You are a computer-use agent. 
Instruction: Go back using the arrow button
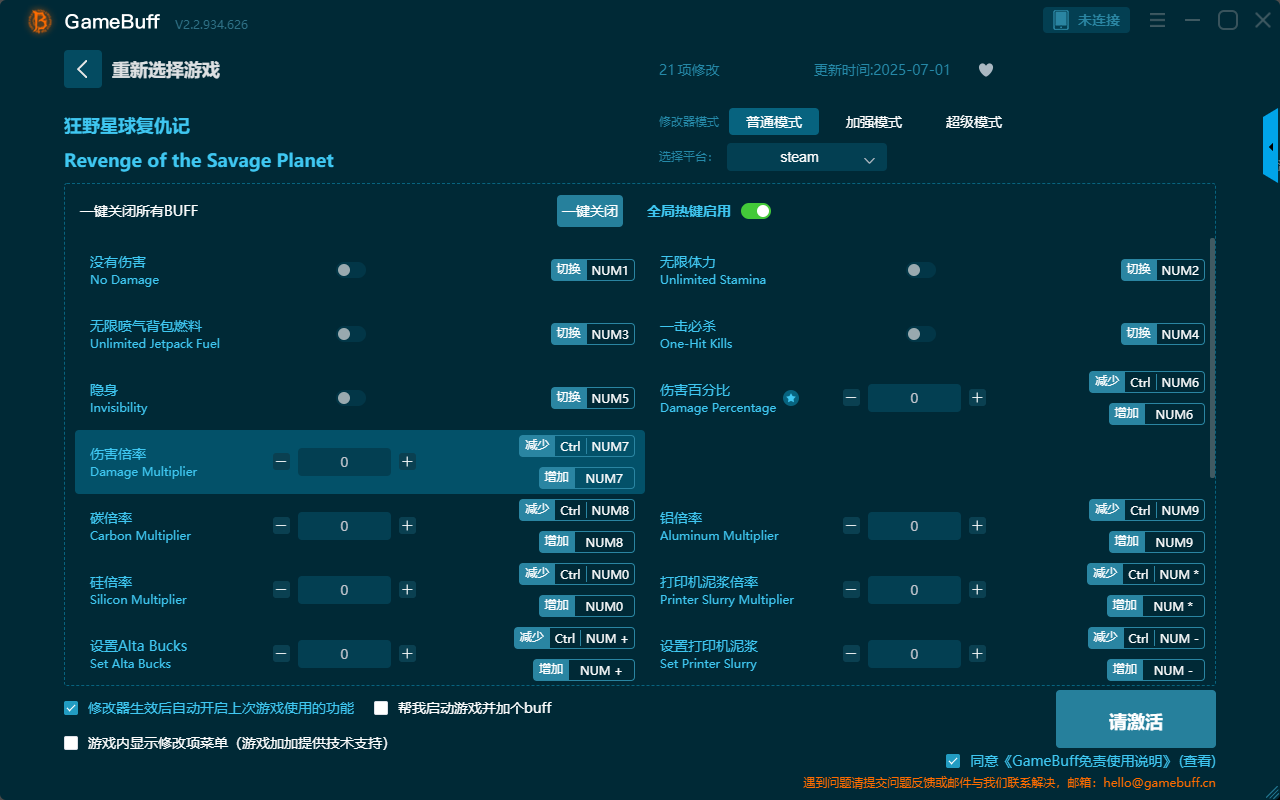point(83,69)
